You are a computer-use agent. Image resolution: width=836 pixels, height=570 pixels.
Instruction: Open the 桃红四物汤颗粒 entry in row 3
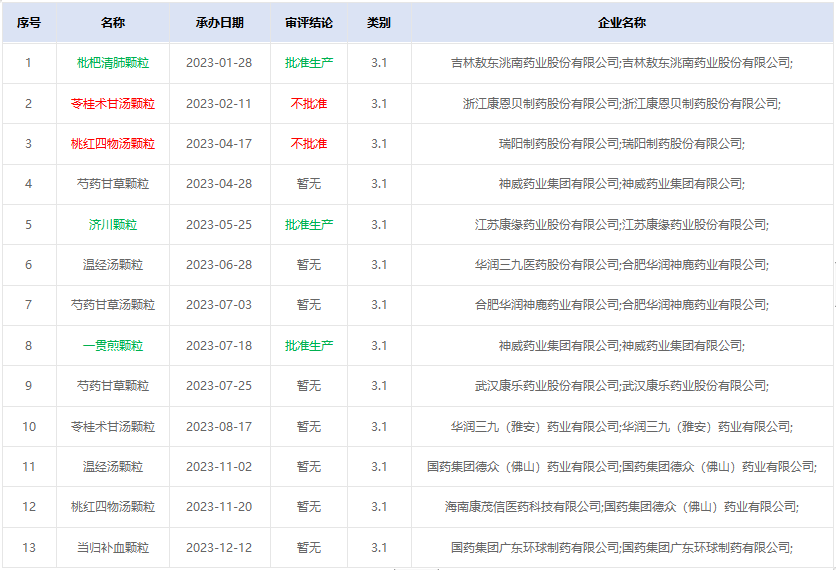click(113, 143)
